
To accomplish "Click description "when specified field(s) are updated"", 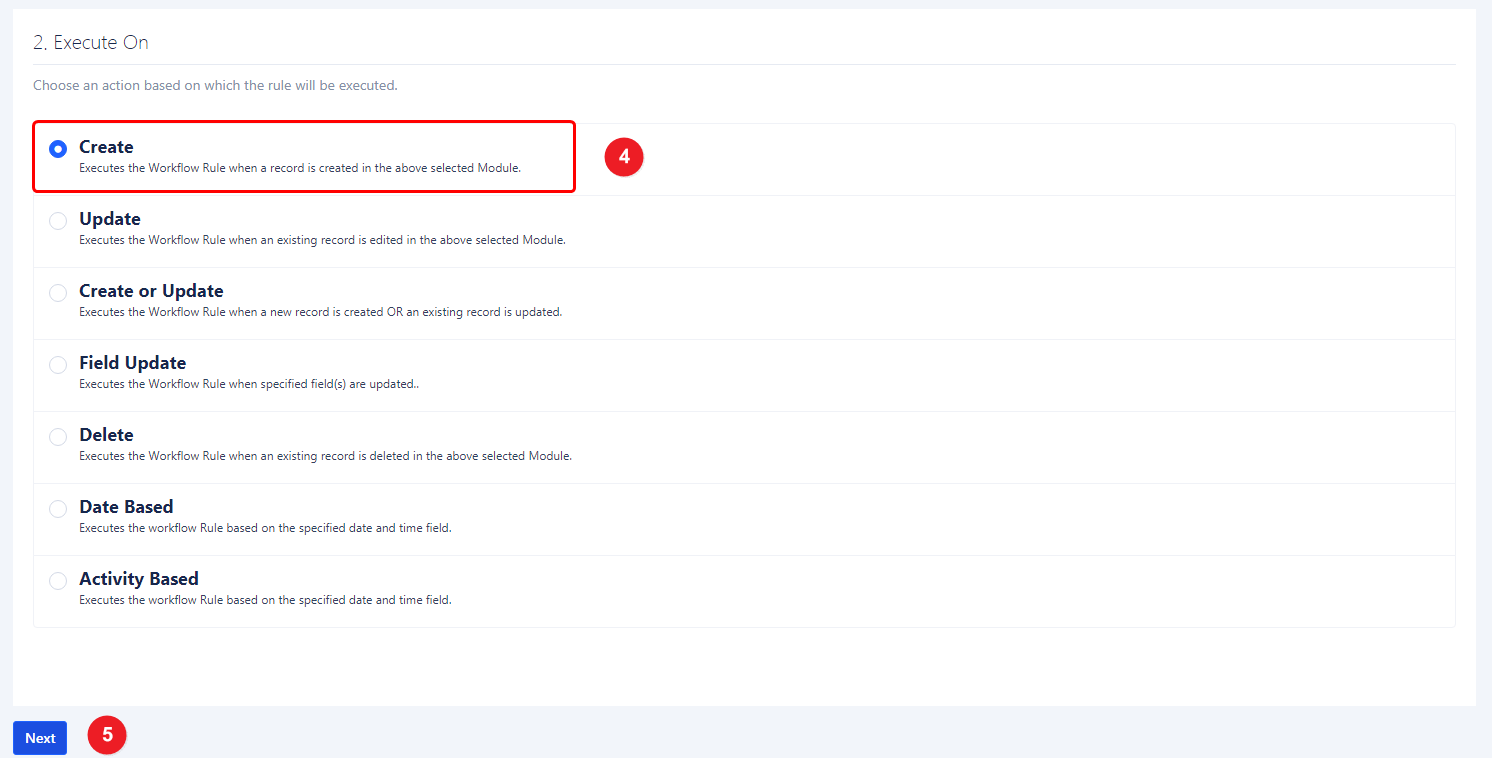I will click(248, 384).
